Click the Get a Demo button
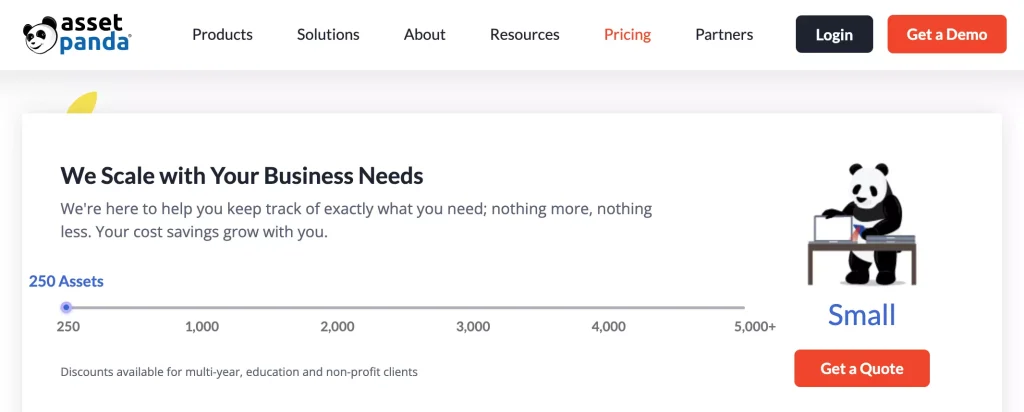The width and height of the screenshot is (1024, 412). [x=947, y=35]
